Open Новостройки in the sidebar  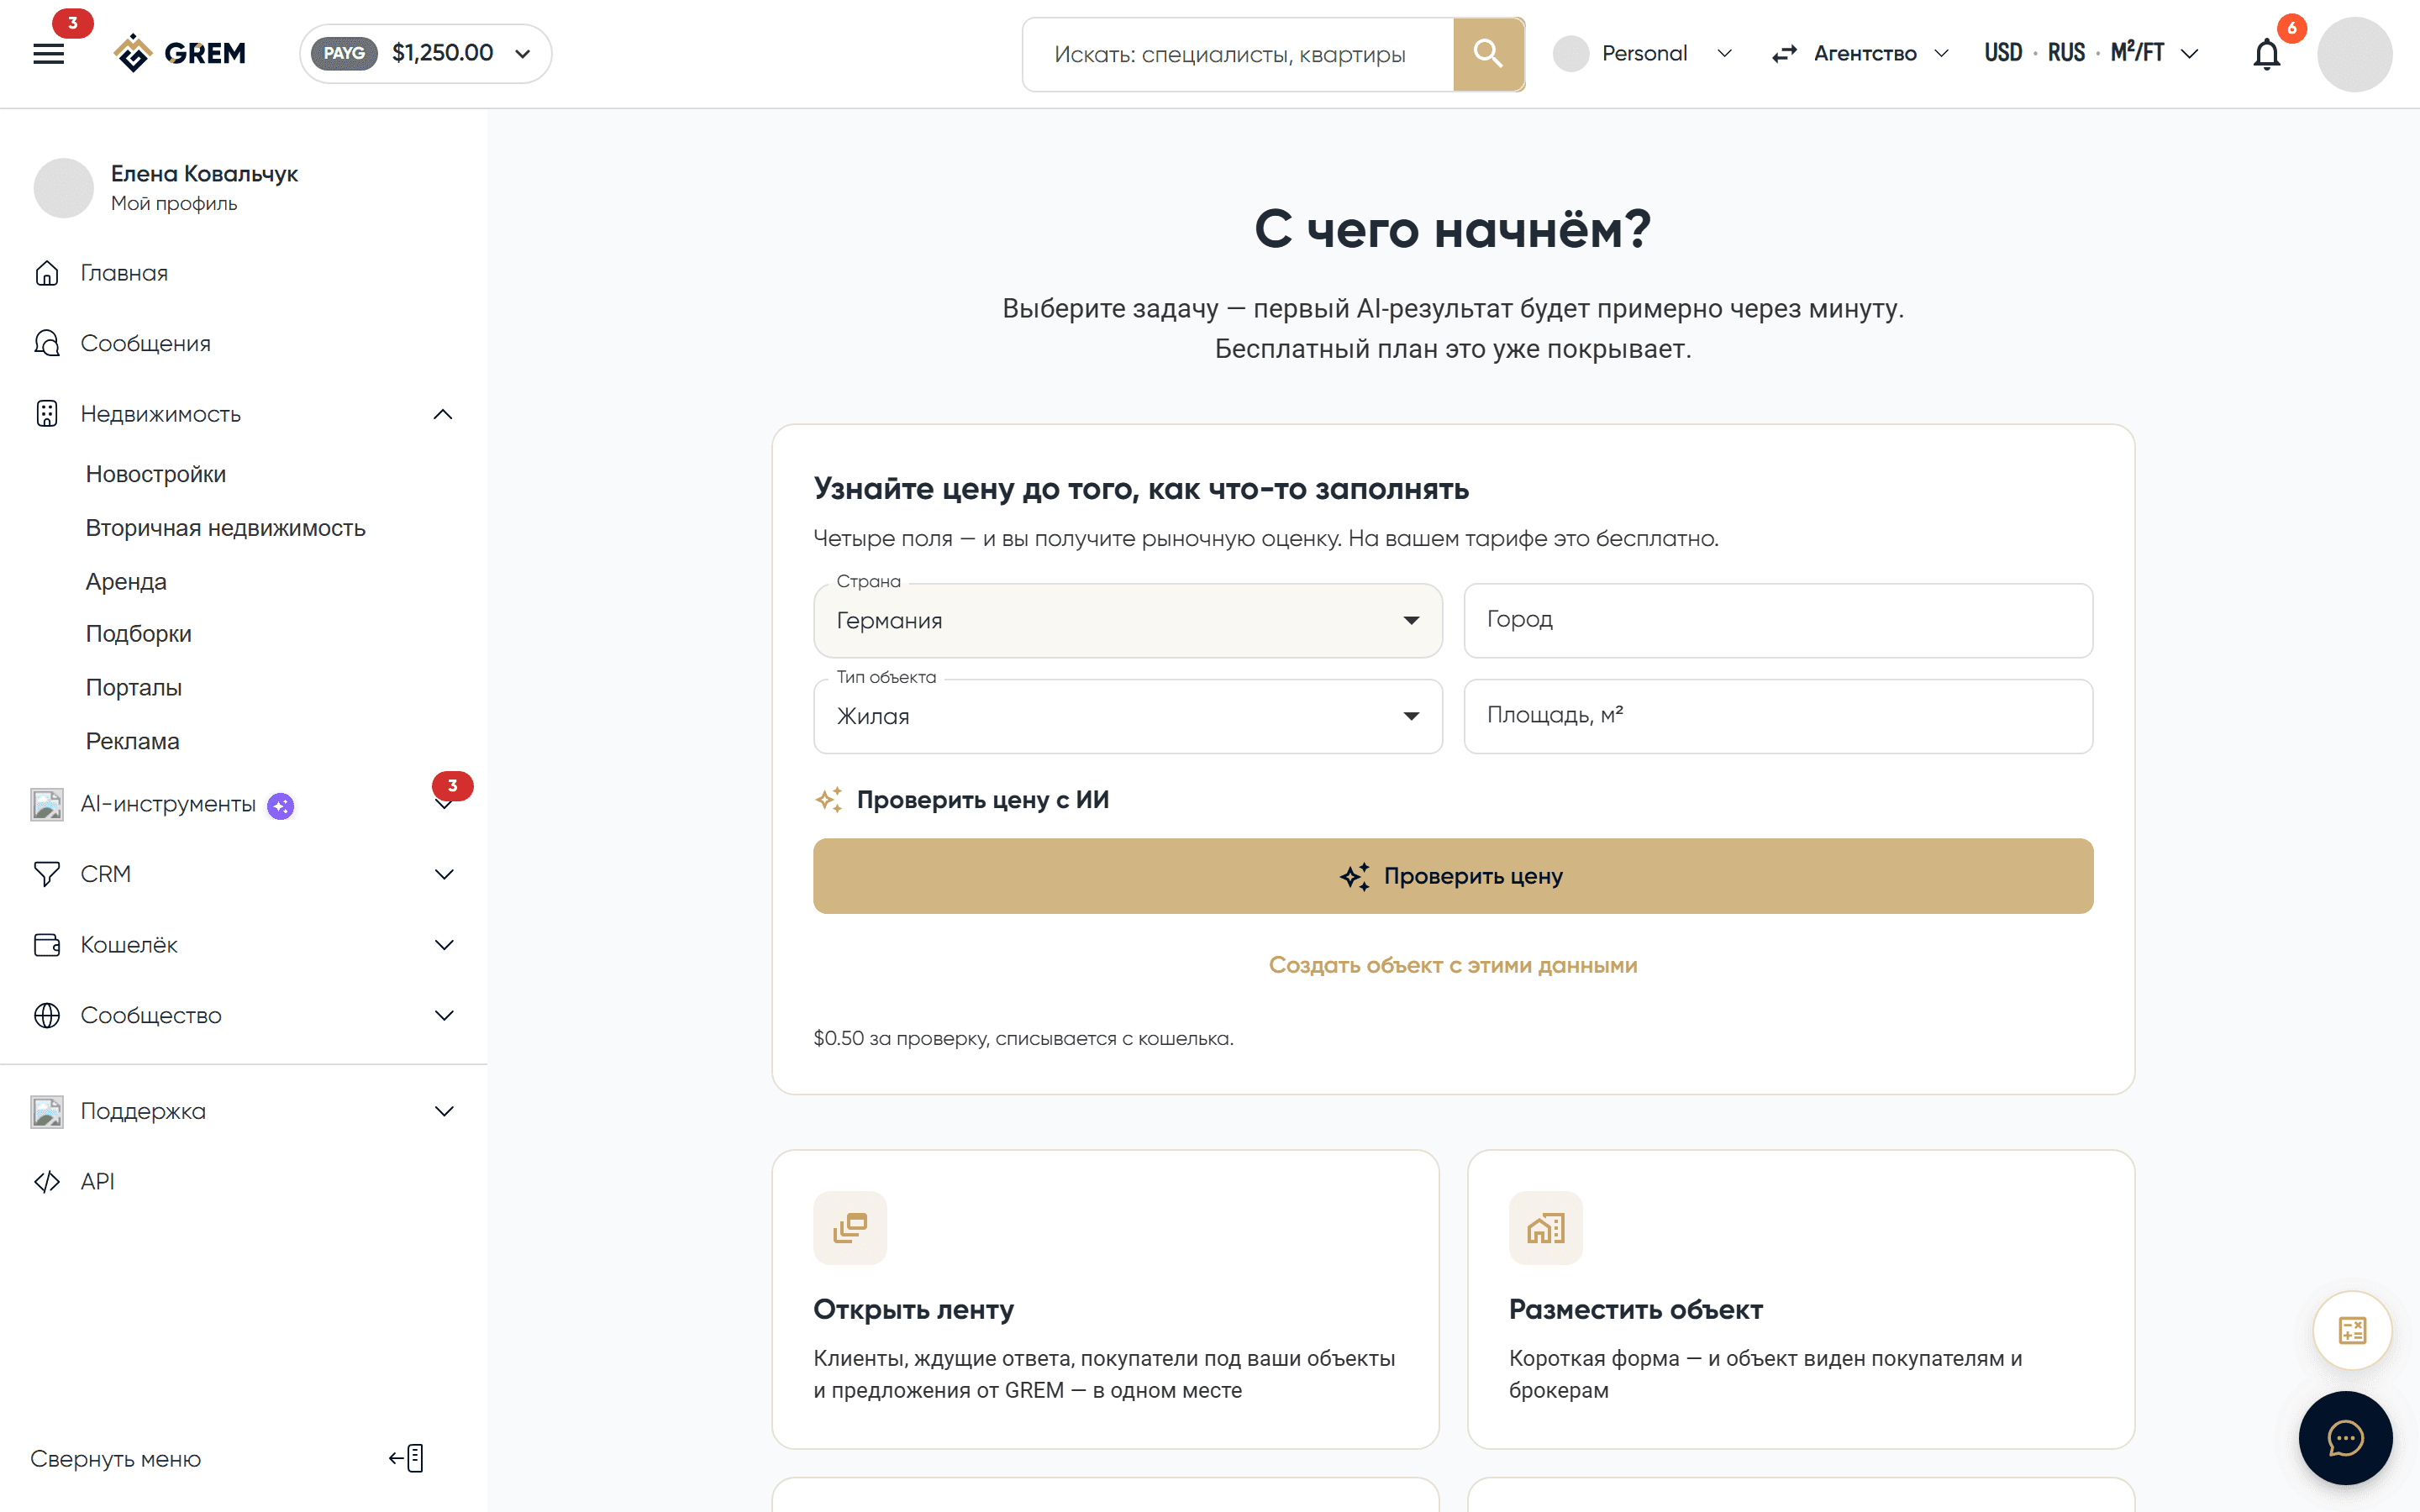(x=156, y=474)
